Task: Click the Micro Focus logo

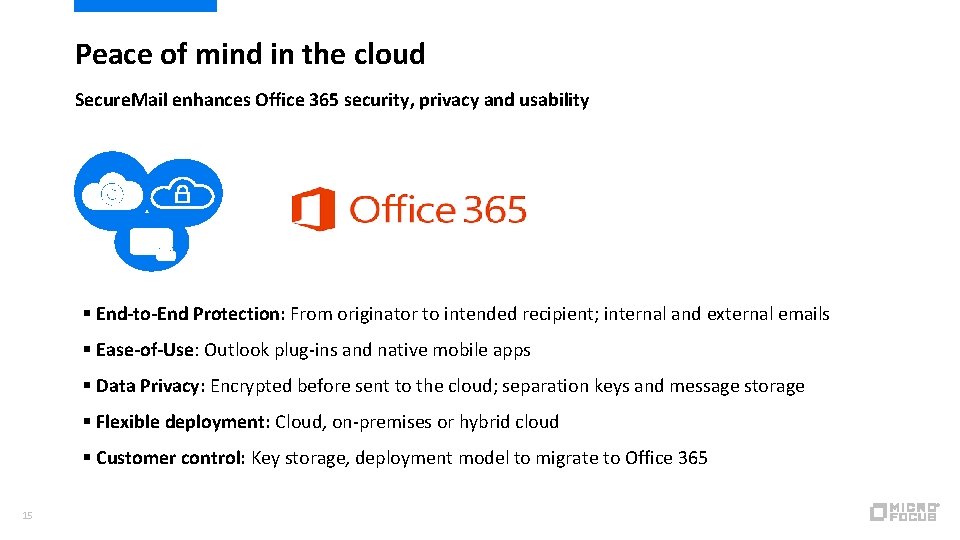Action: coord(904,511)
